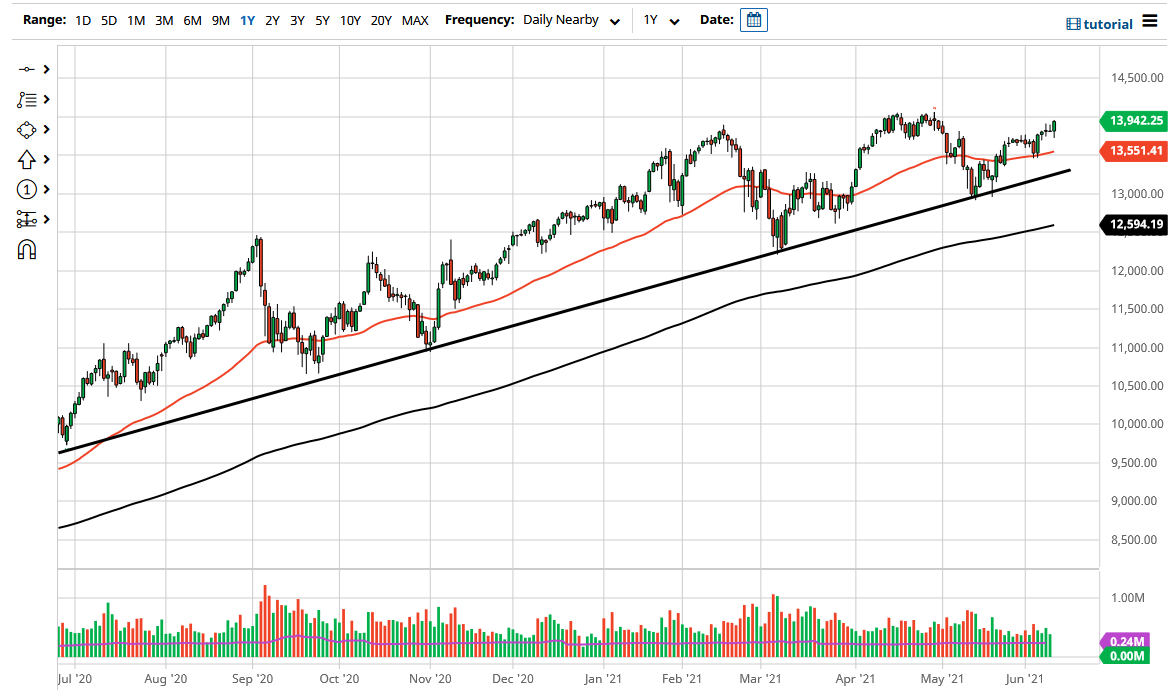Open the tutorial link
Viewport: 1169px width, 700px height.
(x=1108, y=23)
